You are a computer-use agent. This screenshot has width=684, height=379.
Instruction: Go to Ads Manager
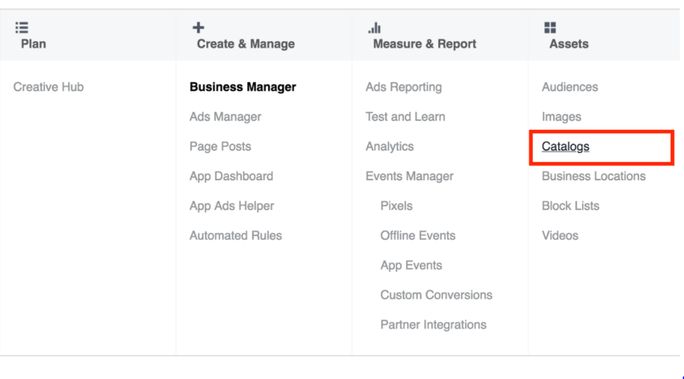point(225,117)
